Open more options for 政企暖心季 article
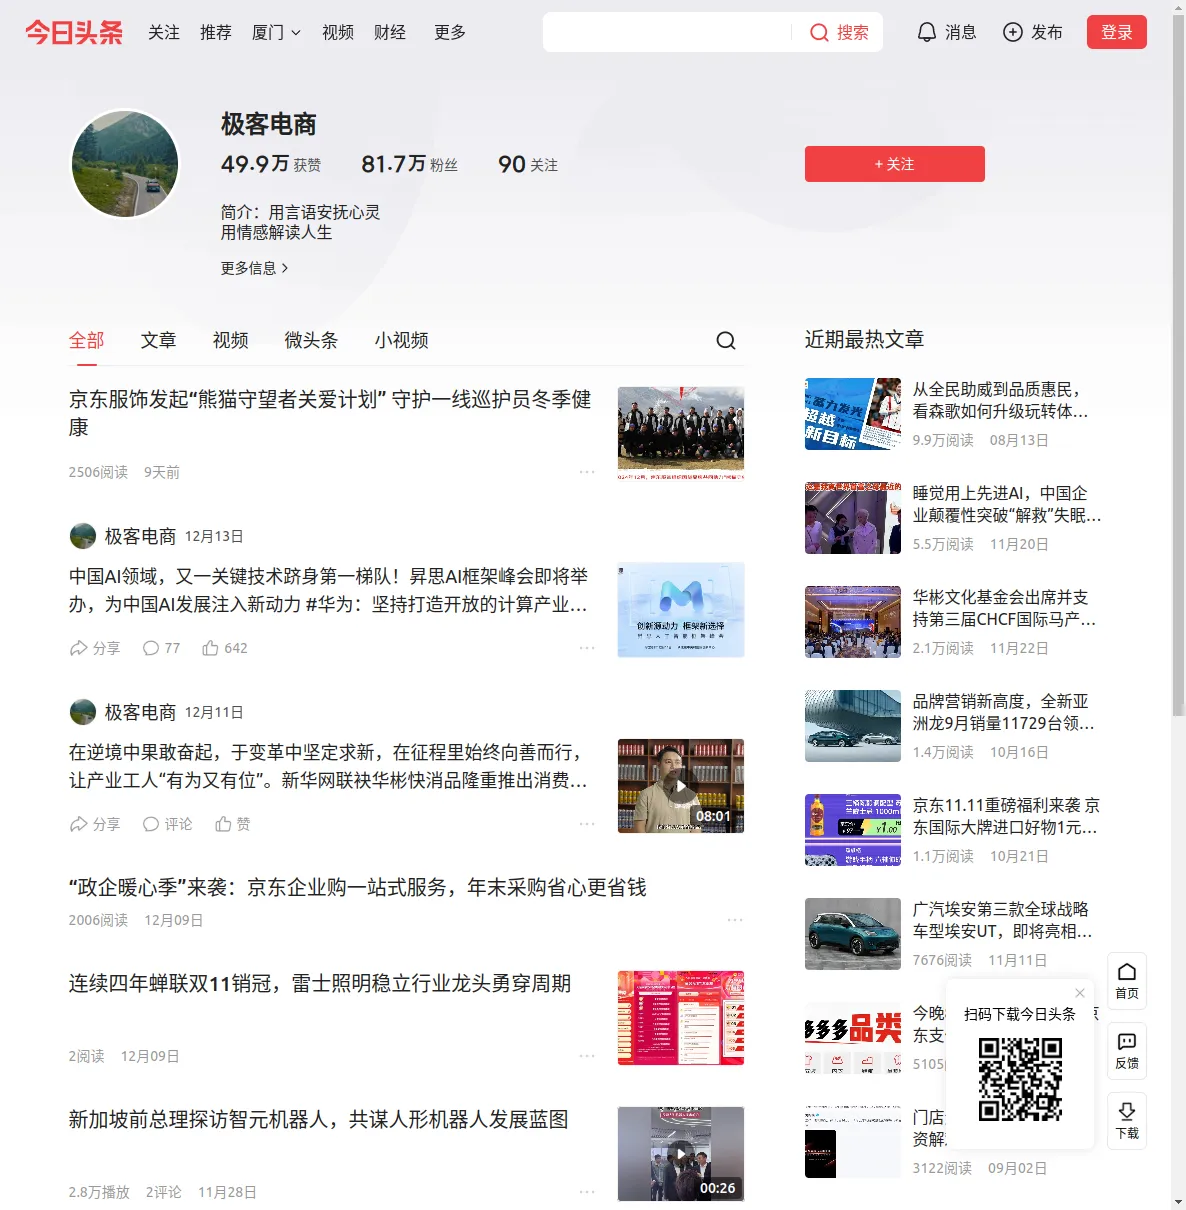This screenshot has height=1210, width=1186. pyautogui.click(x=735, y=920)
